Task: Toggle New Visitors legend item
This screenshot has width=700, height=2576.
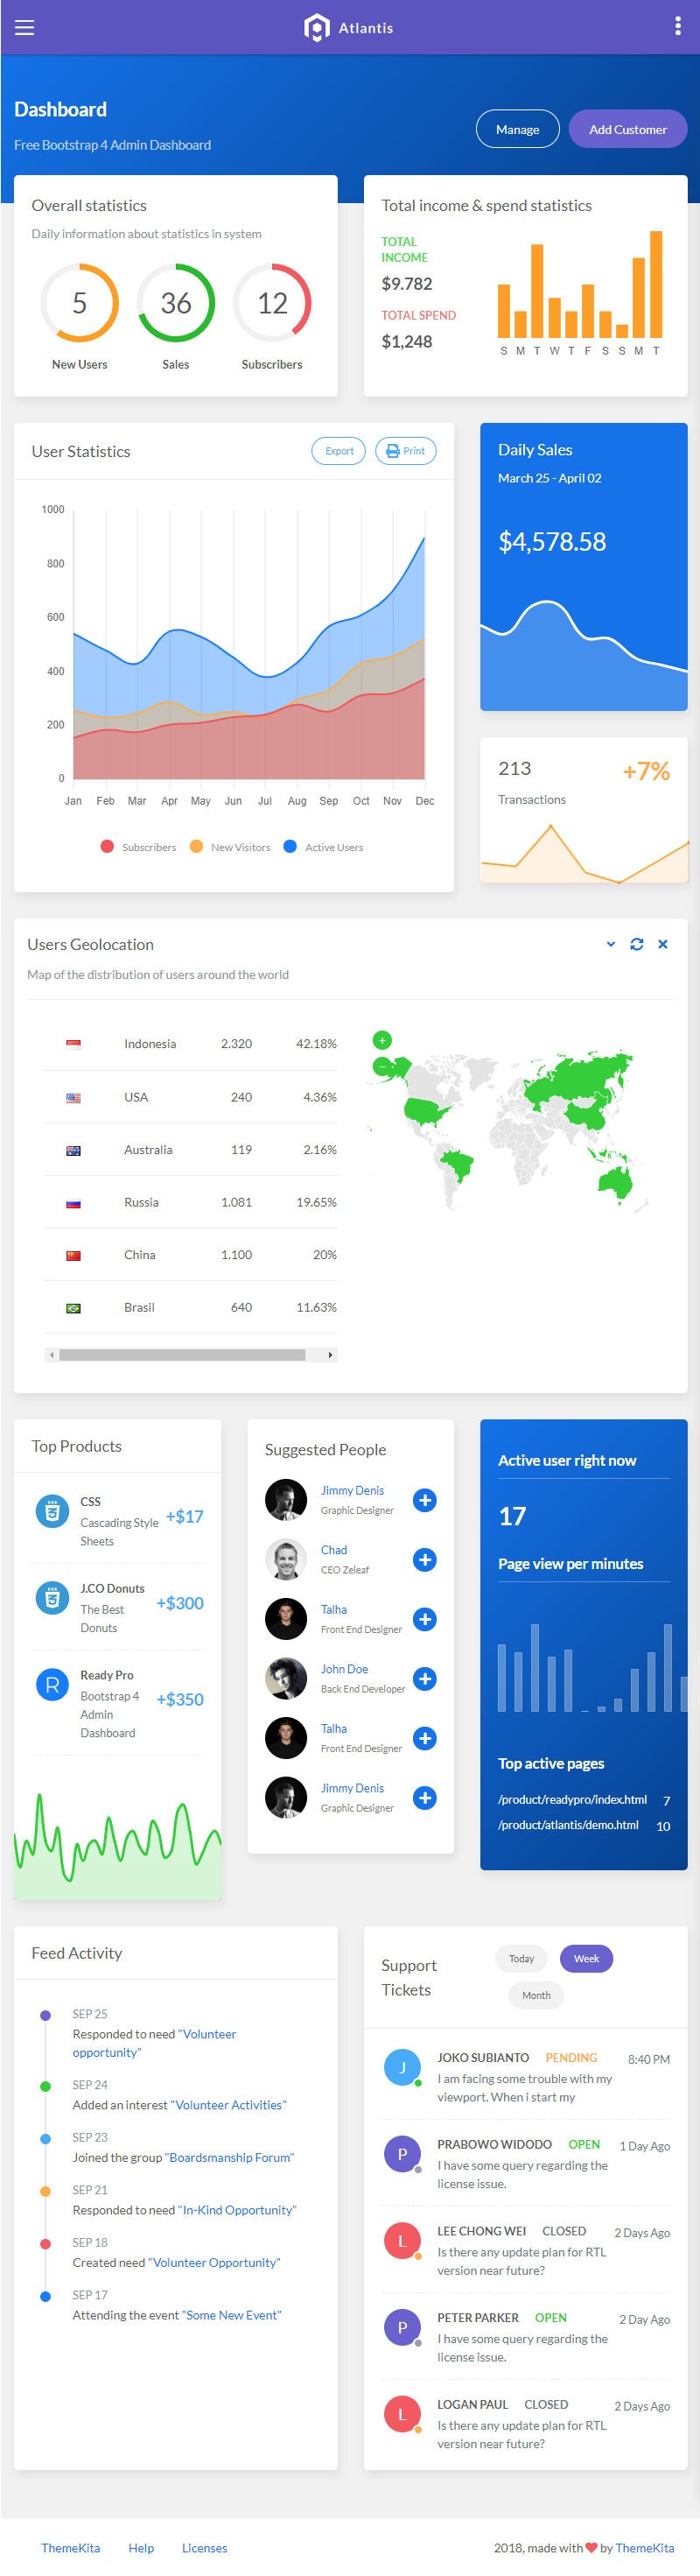Action: (x=230, y=847)
